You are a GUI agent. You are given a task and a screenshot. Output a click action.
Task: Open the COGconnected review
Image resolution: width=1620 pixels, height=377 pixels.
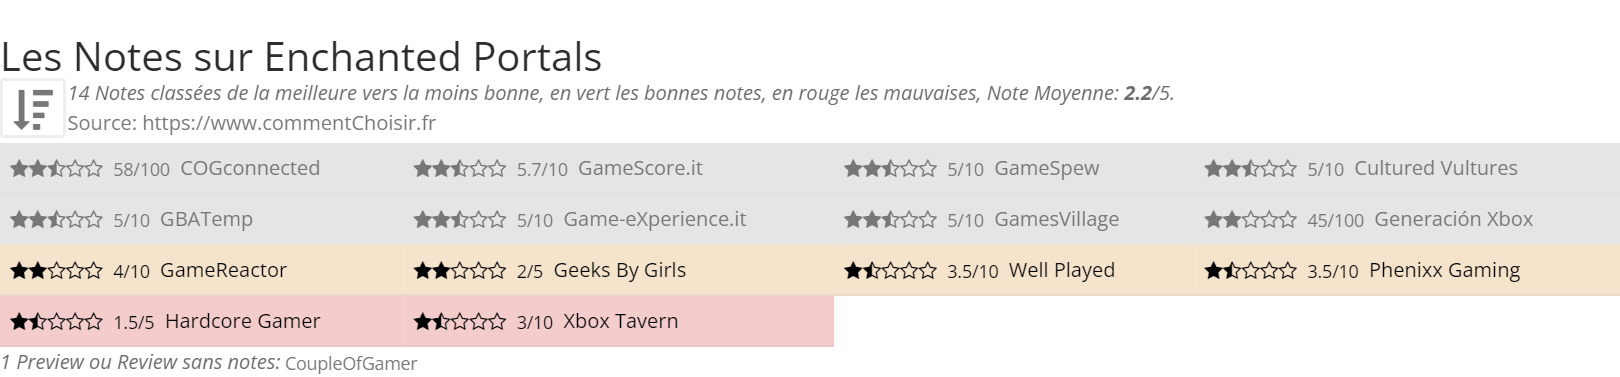(x=250, y=168)
